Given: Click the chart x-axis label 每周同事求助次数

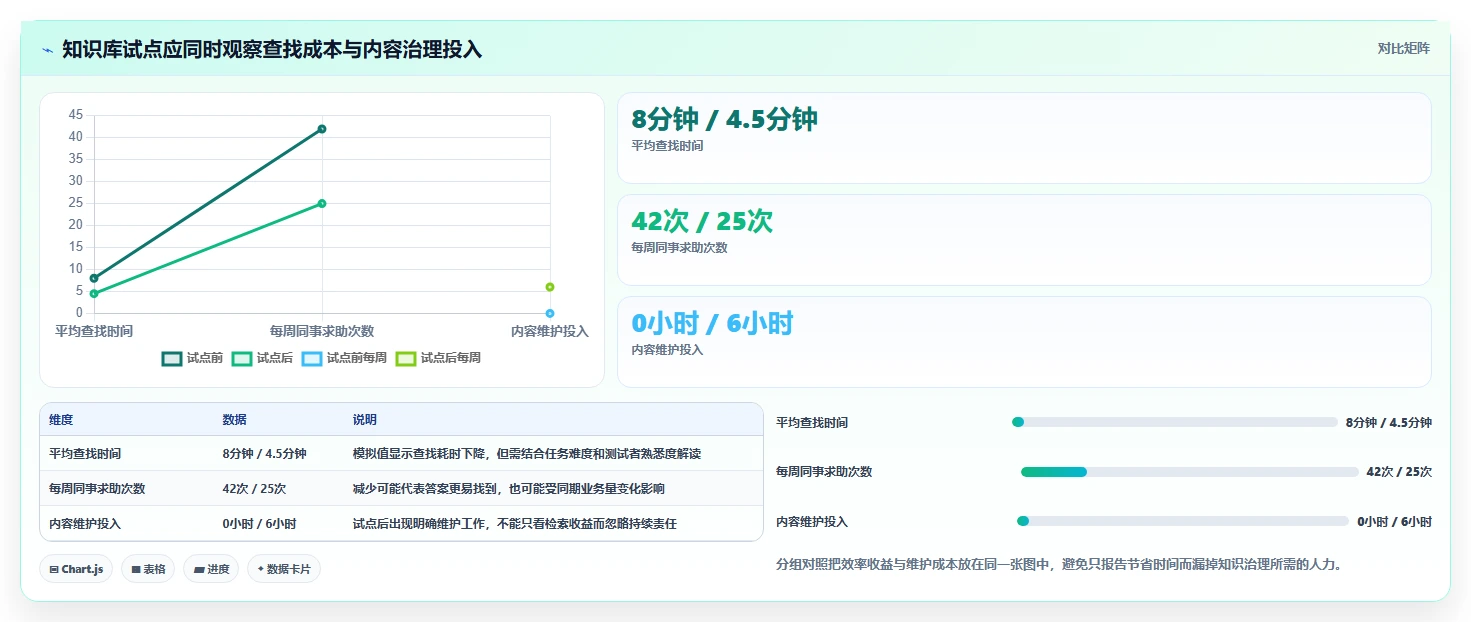Looking at the screenshot, I should tap(322, 331).
